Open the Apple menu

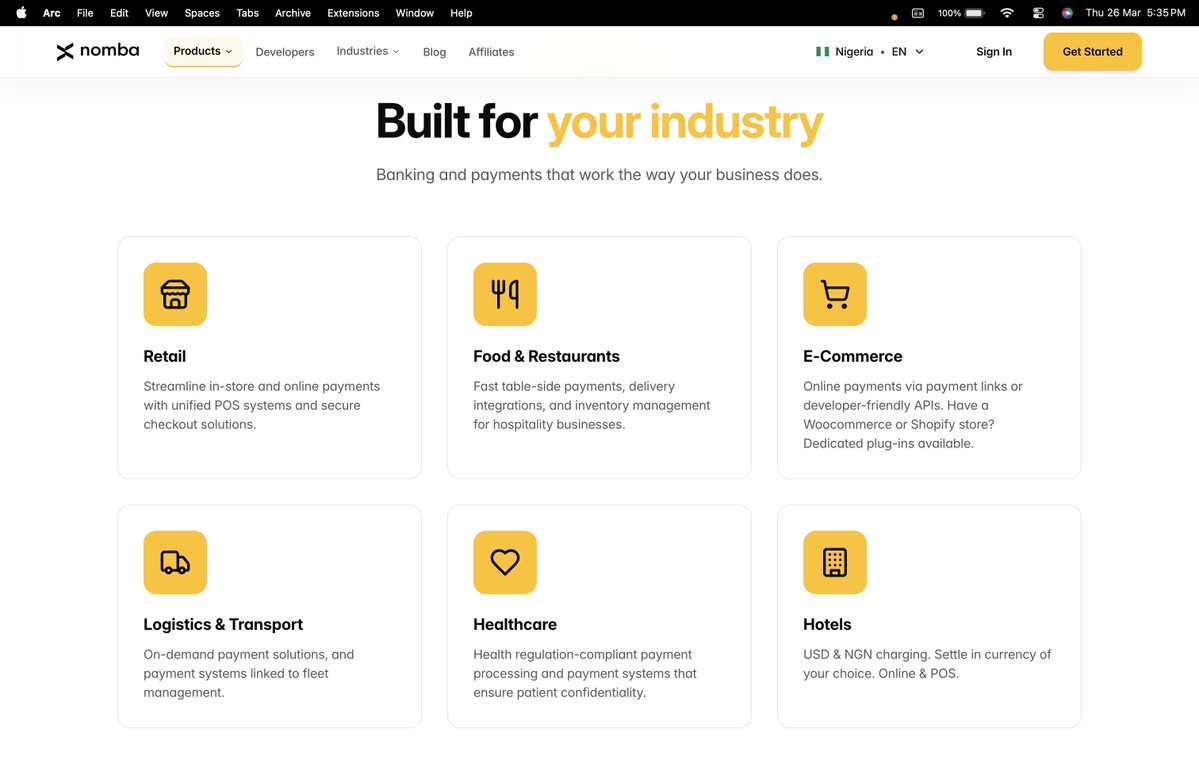click(21, 13)
